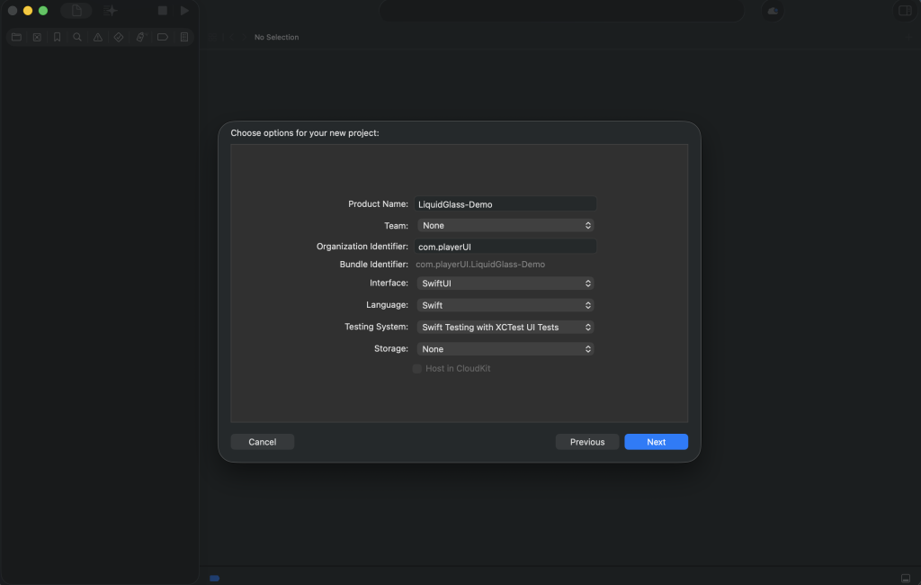Click the Cancel button
This screenshot has height=585, width=921.
tap(262, 442)
